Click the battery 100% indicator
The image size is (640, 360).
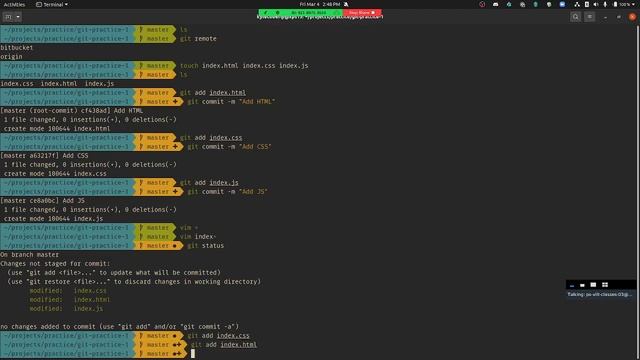622,4
